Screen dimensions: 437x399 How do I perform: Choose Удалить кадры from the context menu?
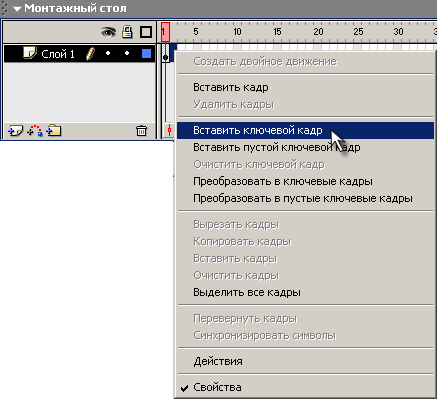(305, 105)
